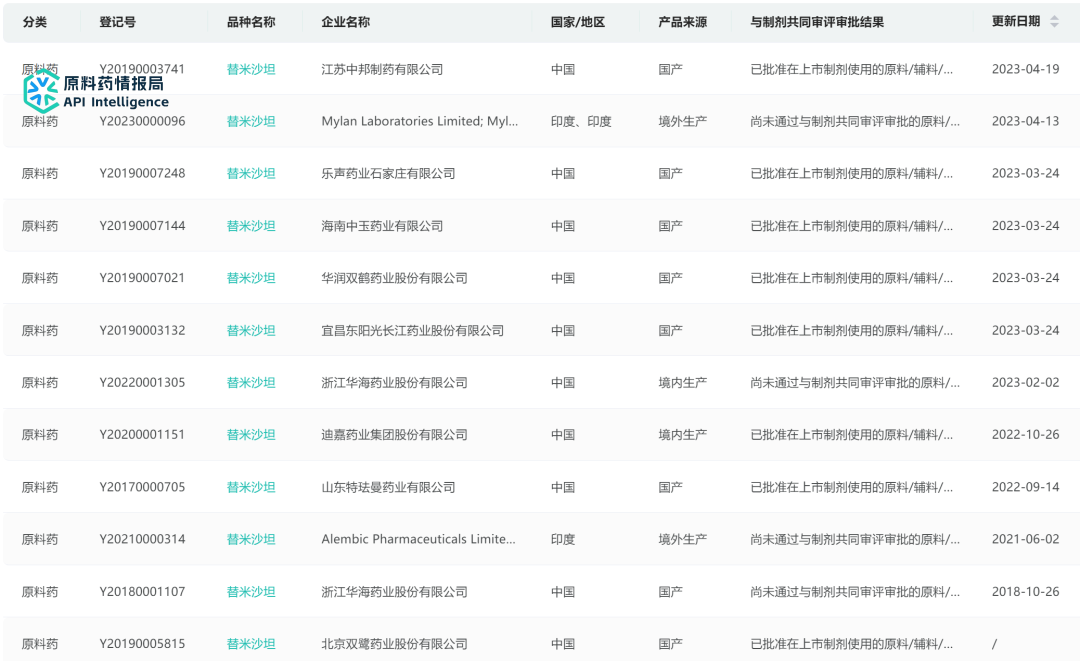Click the 与制剂共同审评审批结果 column header
This screenshot has width=1080, height=661.
tap(817, 22)
